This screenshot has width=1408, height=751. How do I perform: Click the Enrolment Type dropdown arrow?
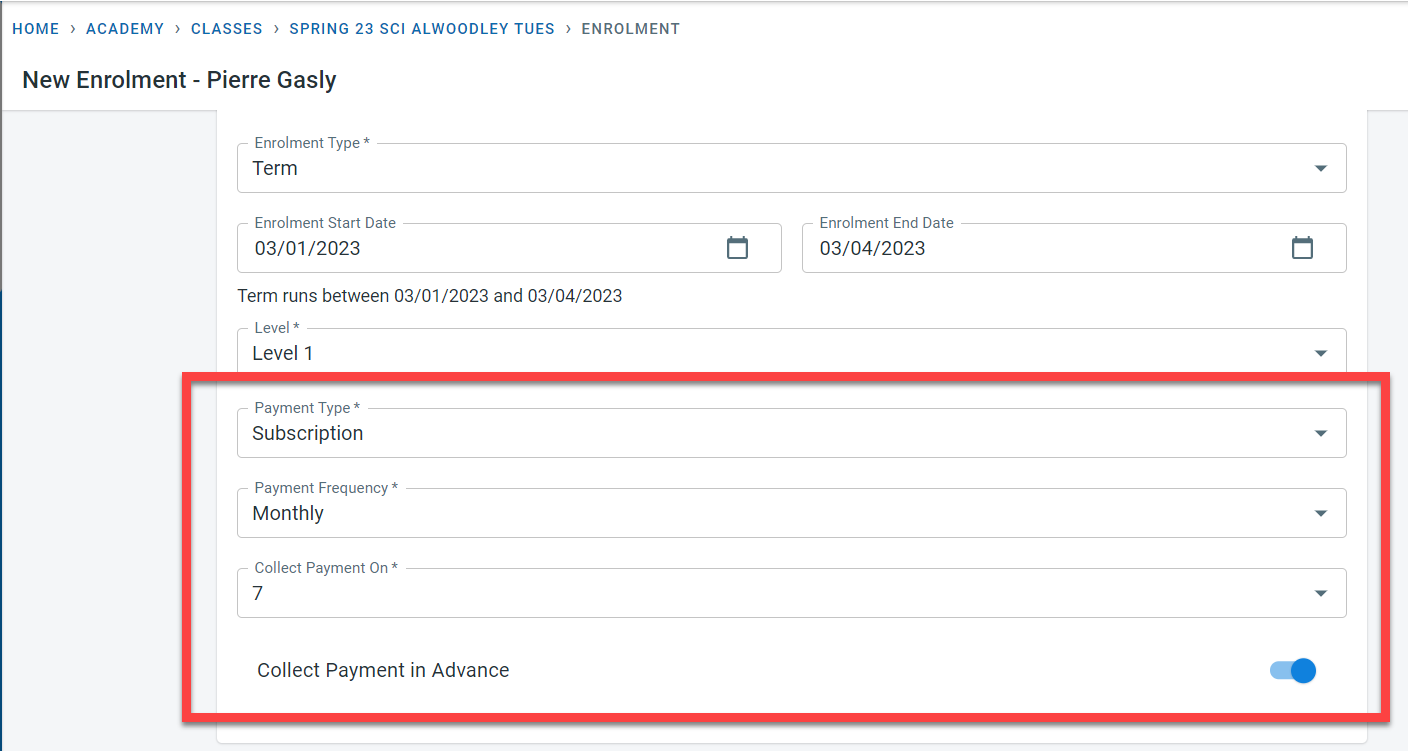click(x=1321, y=169)
